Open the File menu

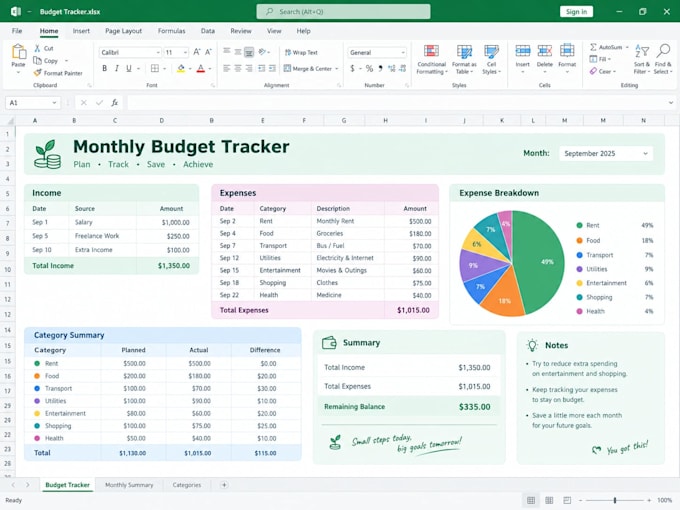(x=17, y=31)
